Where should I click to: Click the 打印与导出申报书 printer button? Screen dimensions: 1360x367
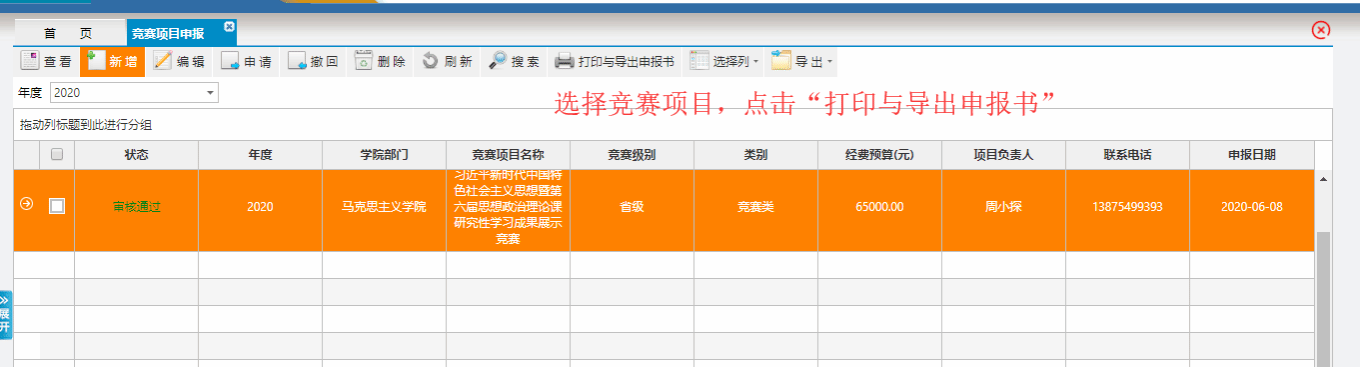(x=615, y=61)
